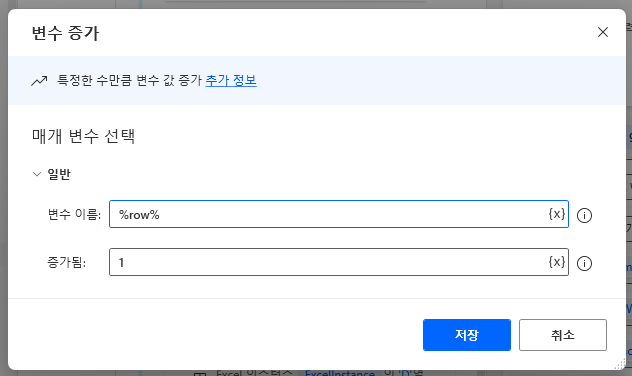Open the 추가 정보 link
The height and width of the screenshot is (376, 632).
pyautogui.click(x=231, y=80)
